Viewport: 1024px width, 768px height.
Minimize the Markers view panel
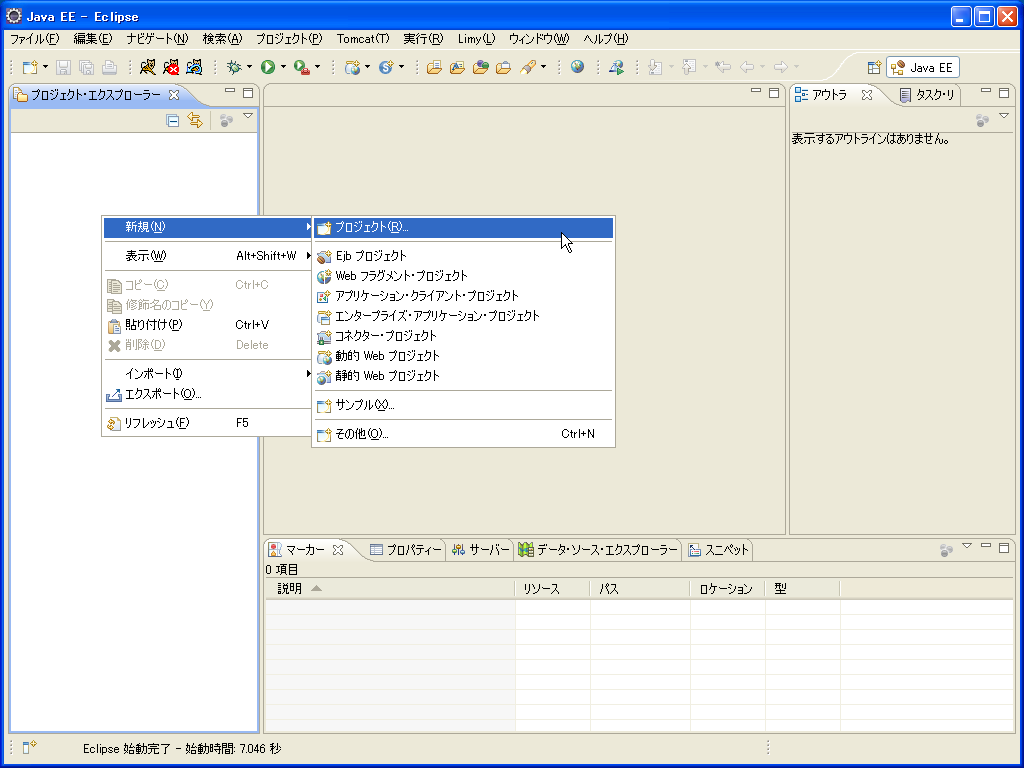click(x=986, y=546)
